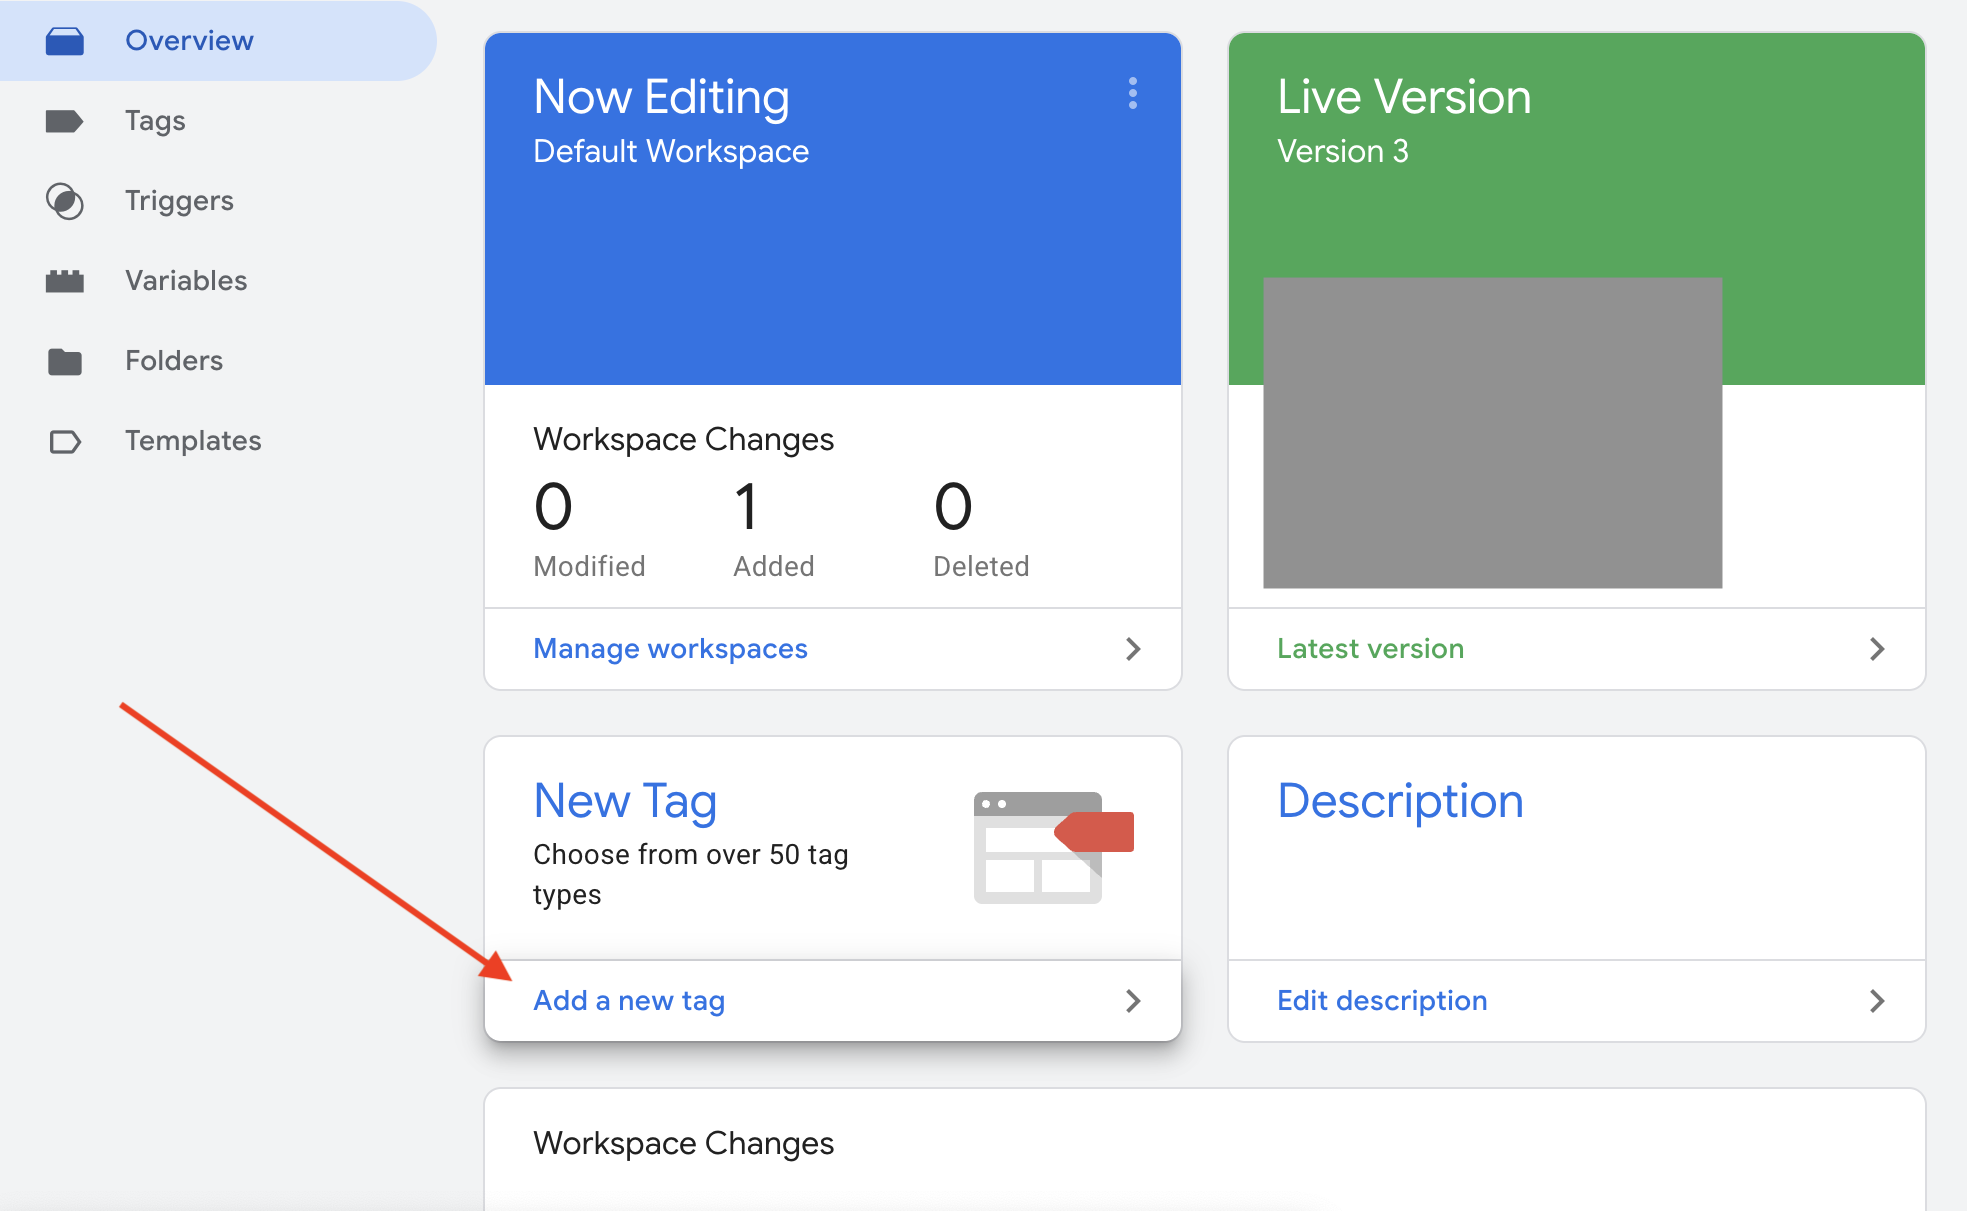Screen dimensions: 1967x1211
Task: Click the Variables brick icon
Action: 65,281
